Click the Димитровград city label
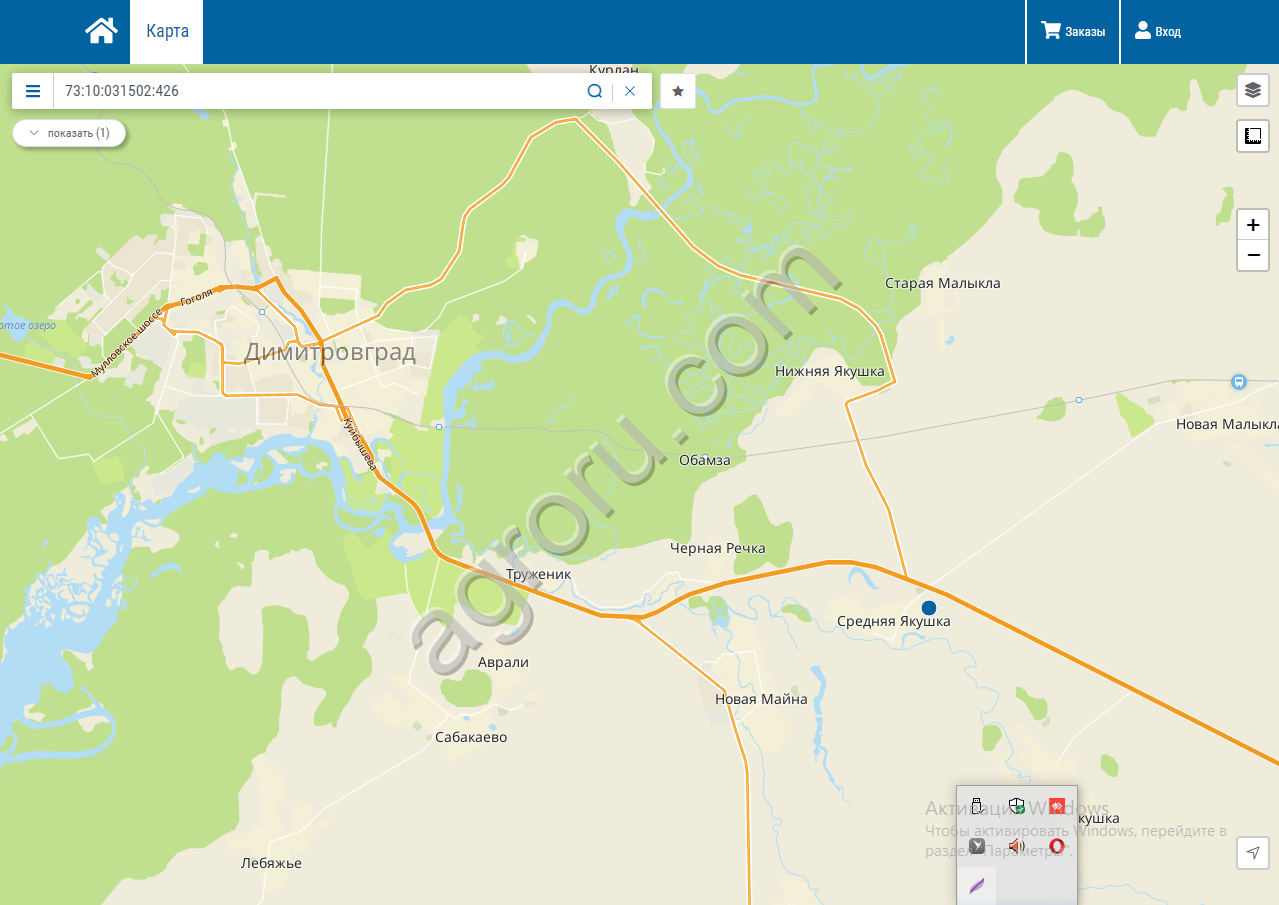Viewport: 1279px width, 905px height. [330, 352]
